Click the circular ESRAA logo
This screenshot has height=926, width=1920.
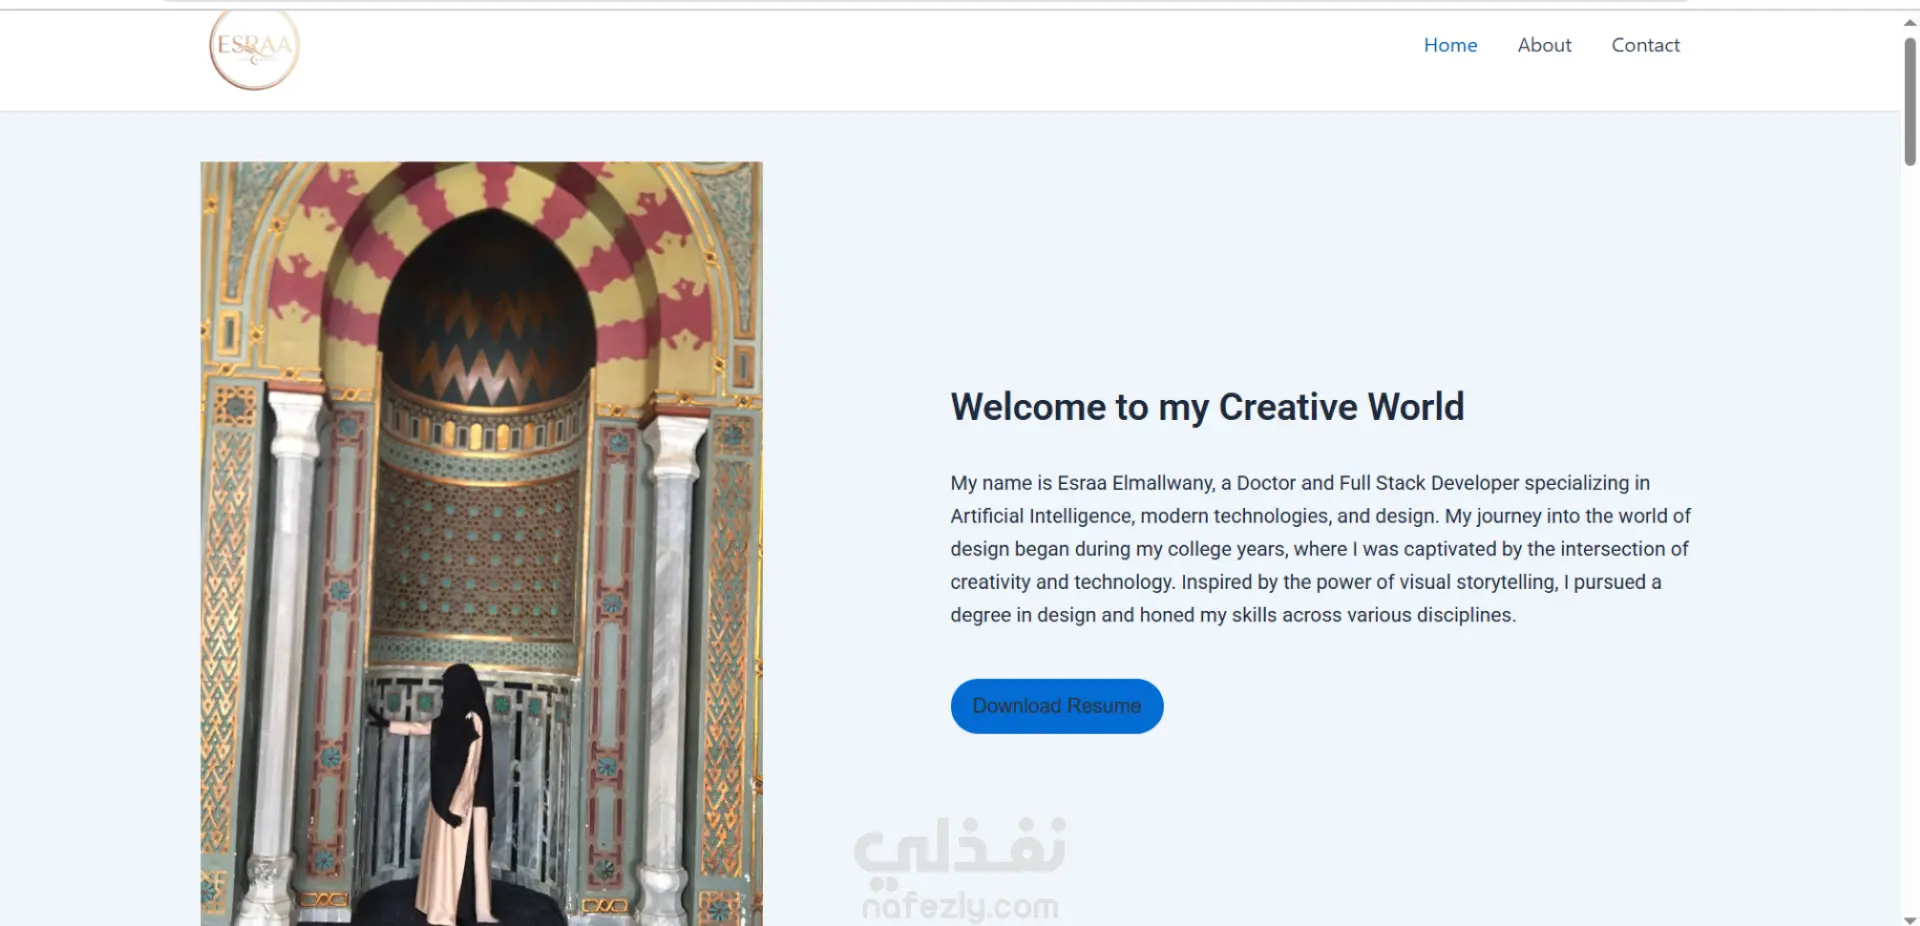[x=254, y=48]
